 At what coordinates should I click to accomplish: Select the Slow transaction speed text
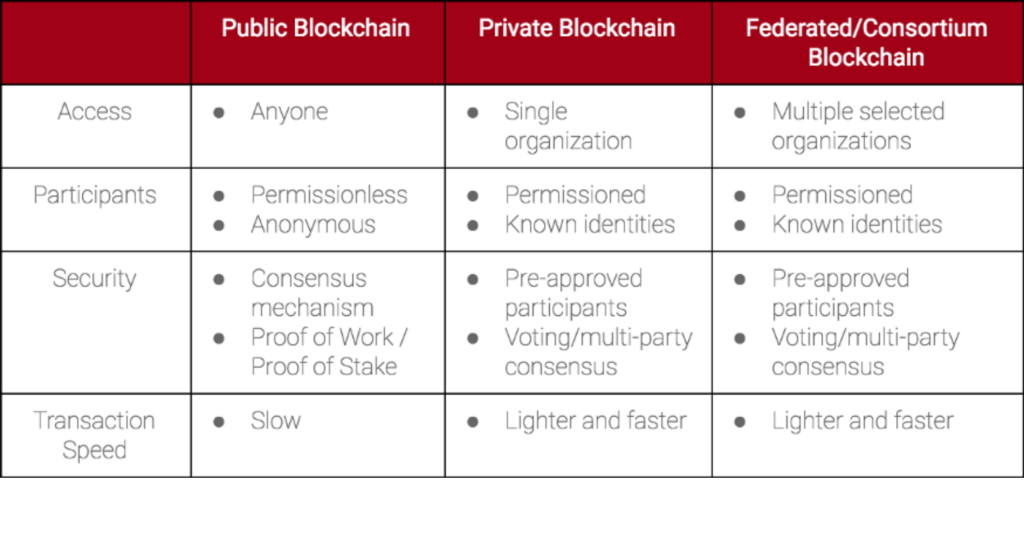(276, 421)
